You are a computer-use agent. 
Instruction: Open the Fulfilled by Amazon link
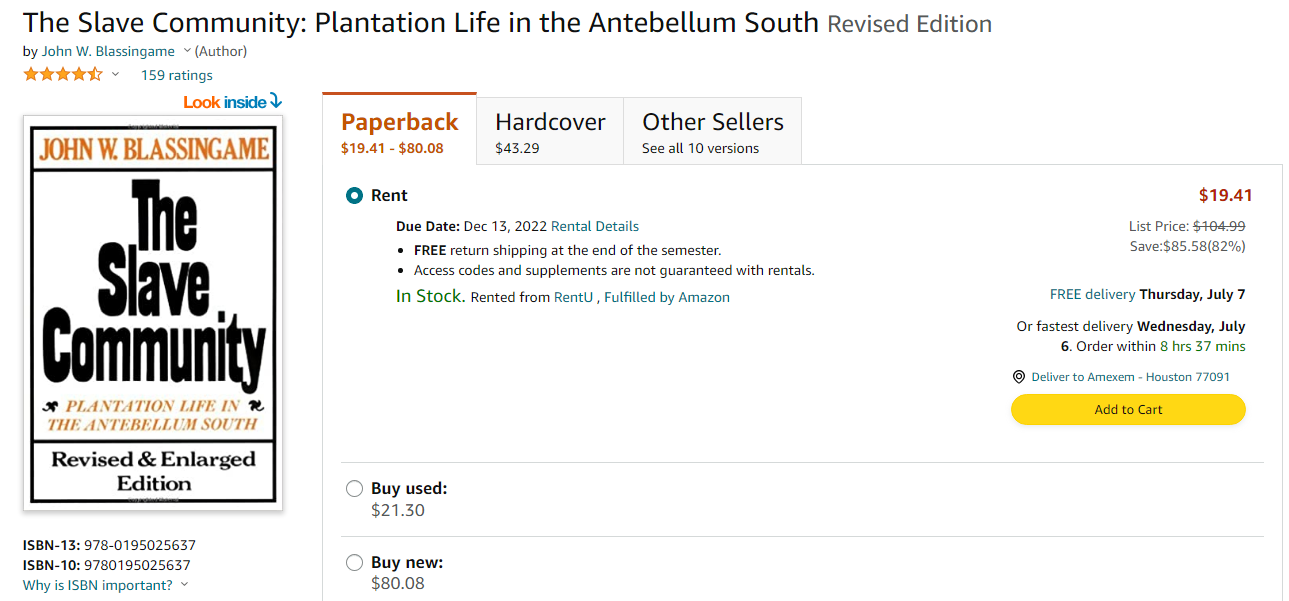[x=667, y=297]
